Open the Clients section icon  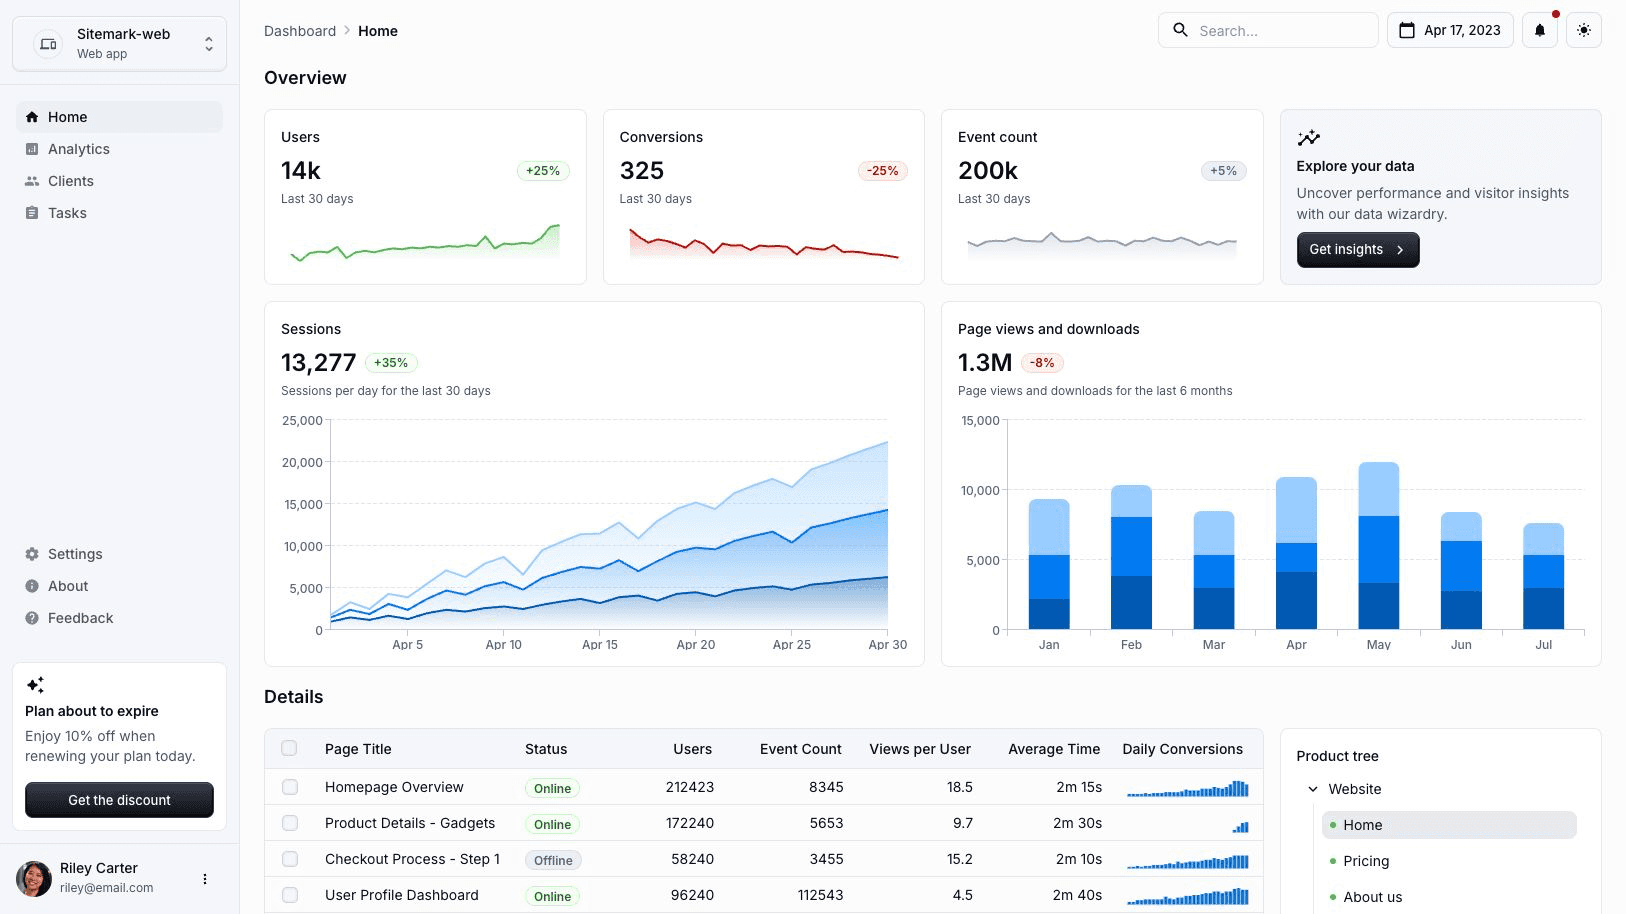point(33,180)
